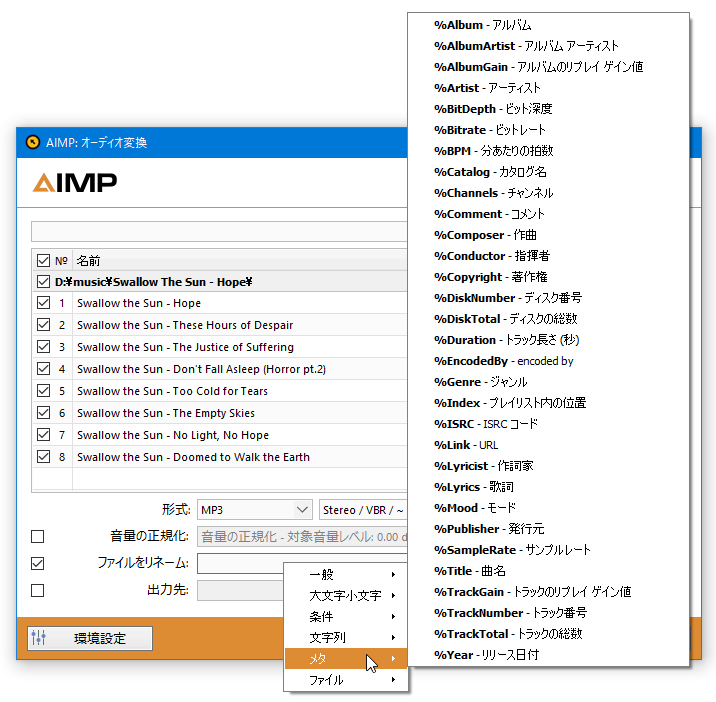This screenshot has width=716, height=702.
Task: Click the disabled 音量の正規化 settings field
Action: click(302, 536)
